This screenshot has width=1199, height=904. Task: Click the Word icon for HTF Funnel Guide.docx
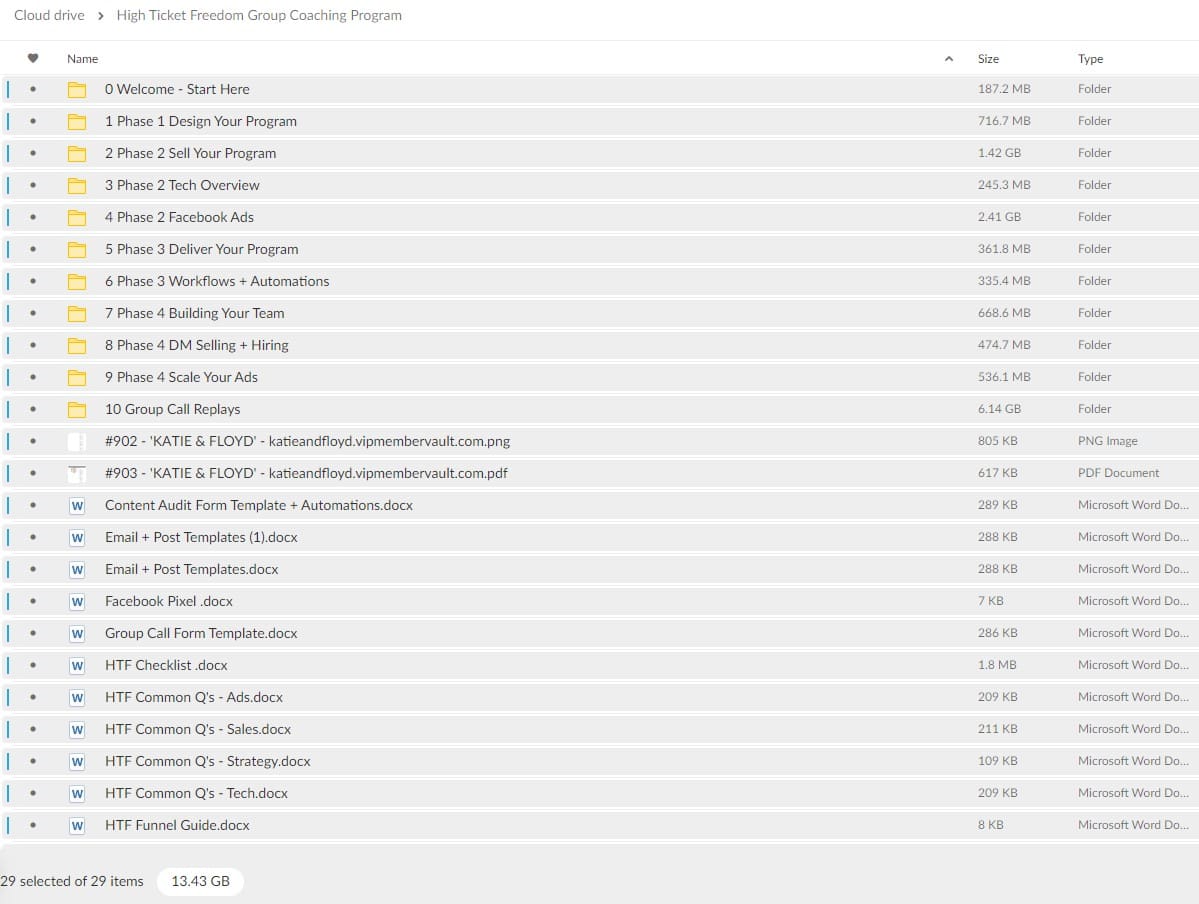(x=77, y=825)
